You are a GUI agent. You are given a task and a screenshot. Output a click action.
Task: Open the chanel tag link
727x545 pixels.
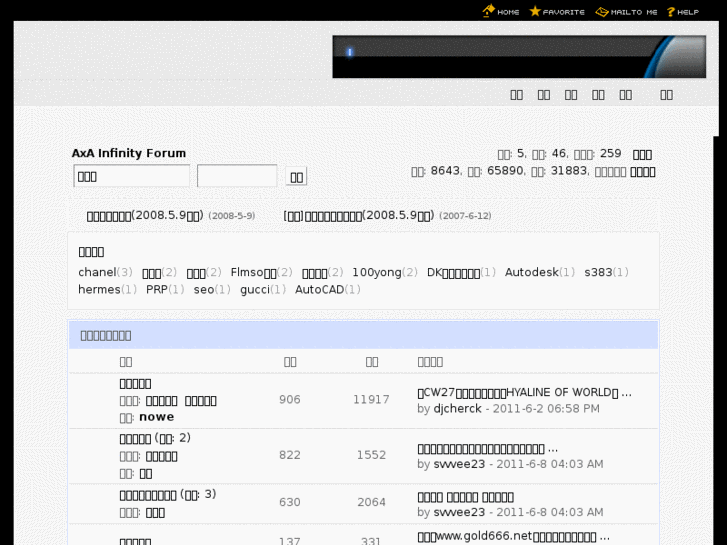pyautogui.click(x=97, y=272)
